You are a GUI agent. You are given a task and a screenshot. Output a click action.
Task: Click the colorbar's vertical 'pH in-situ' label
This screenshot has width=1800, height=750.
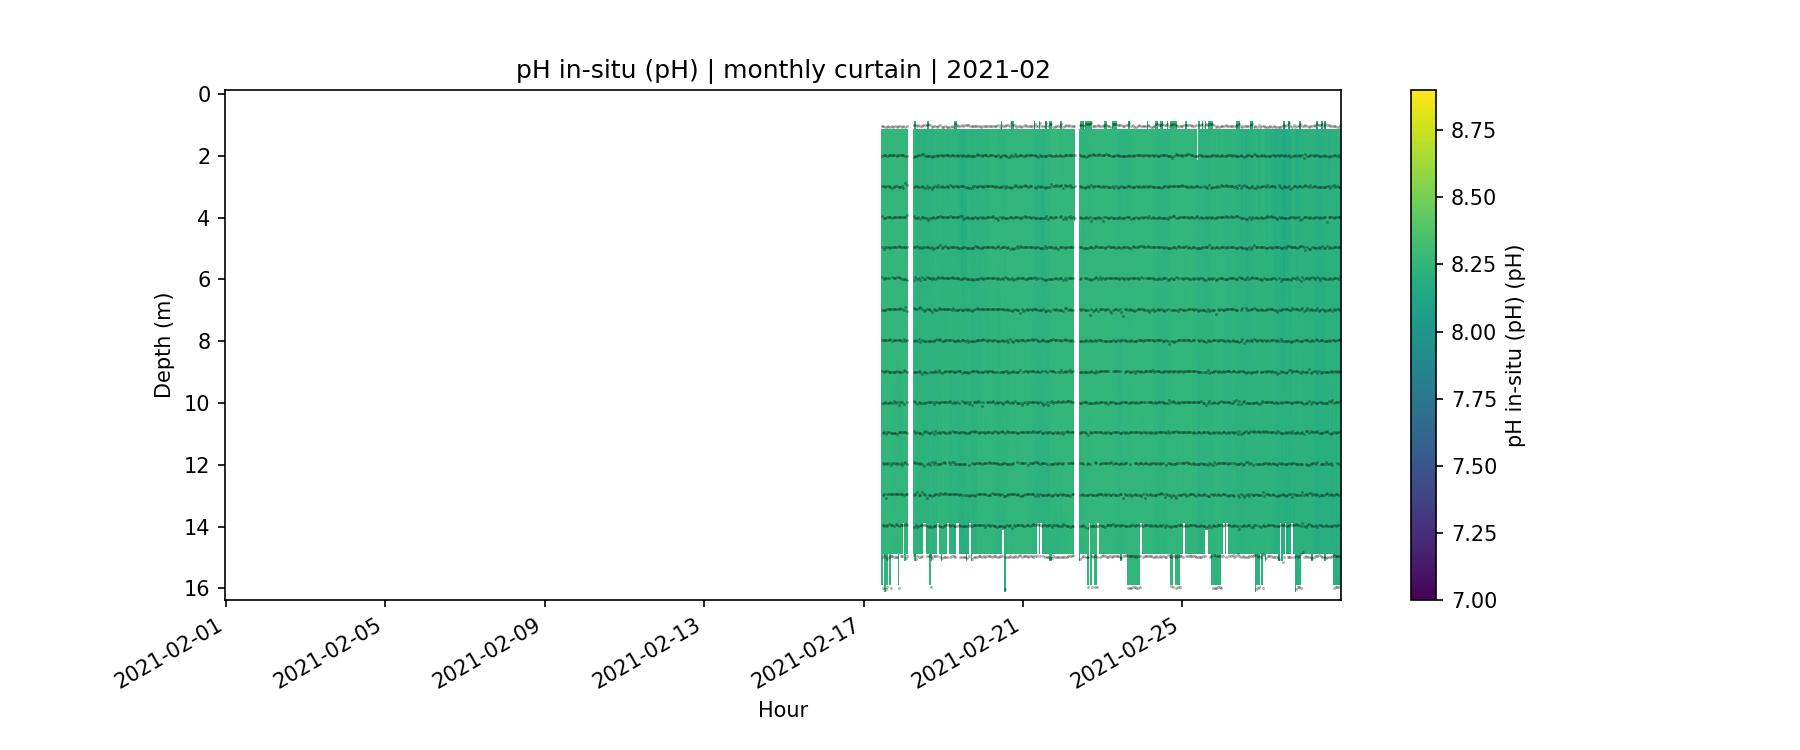click(x=1515, y=345)
